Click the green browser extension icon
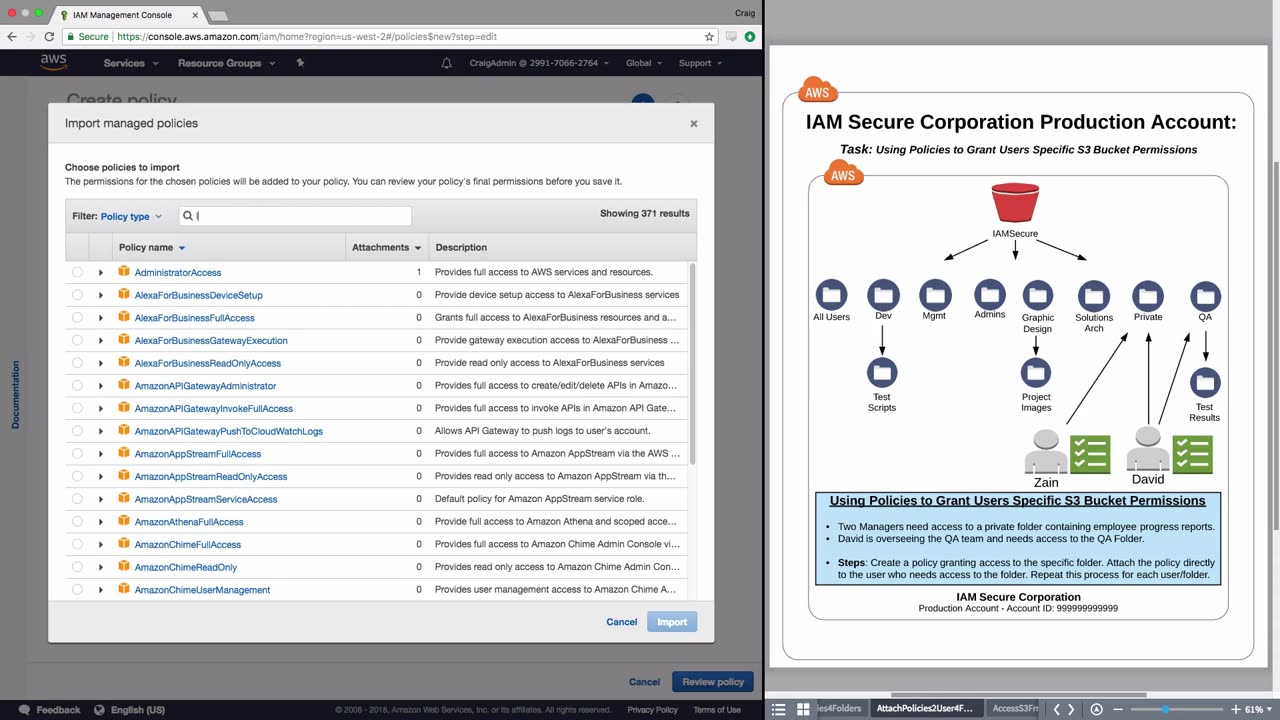This screenshot has height=720, width=1280. 749,37
